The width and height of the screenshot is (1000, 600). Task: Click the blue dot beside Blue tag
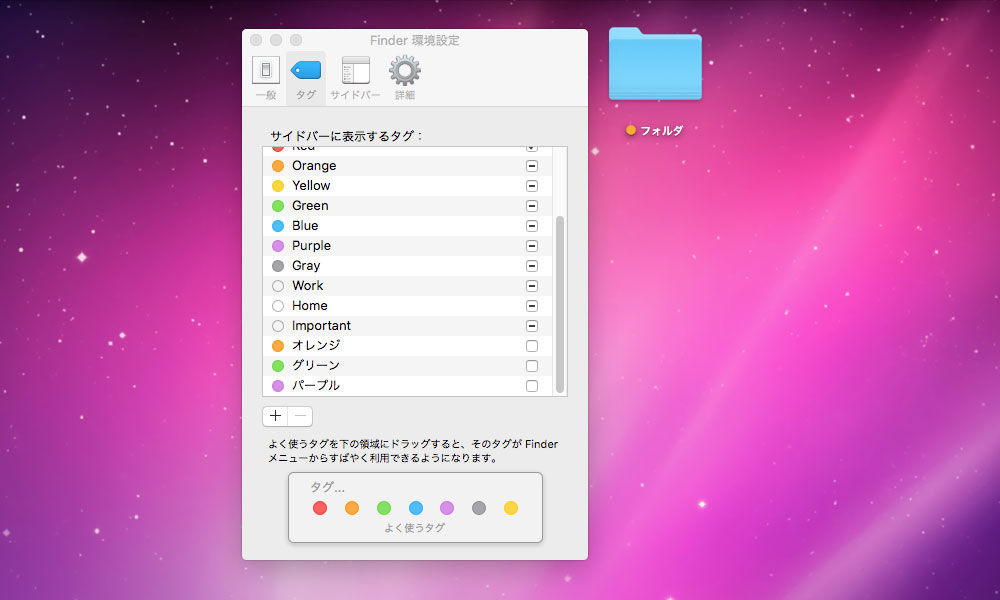click(278, 226)
